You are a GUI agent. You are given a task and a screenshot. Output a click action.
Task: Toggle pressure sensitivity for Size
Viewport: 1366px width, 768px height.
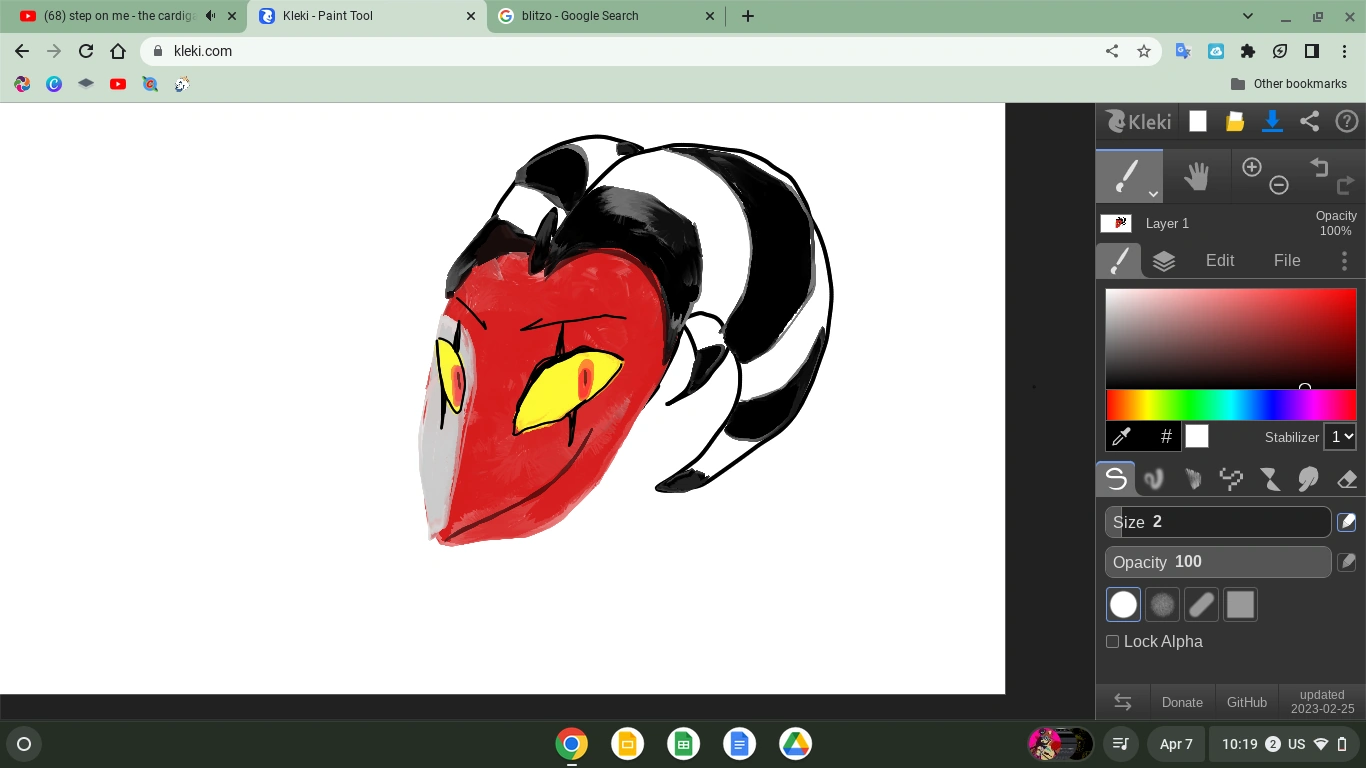[x=1346, y=521]
